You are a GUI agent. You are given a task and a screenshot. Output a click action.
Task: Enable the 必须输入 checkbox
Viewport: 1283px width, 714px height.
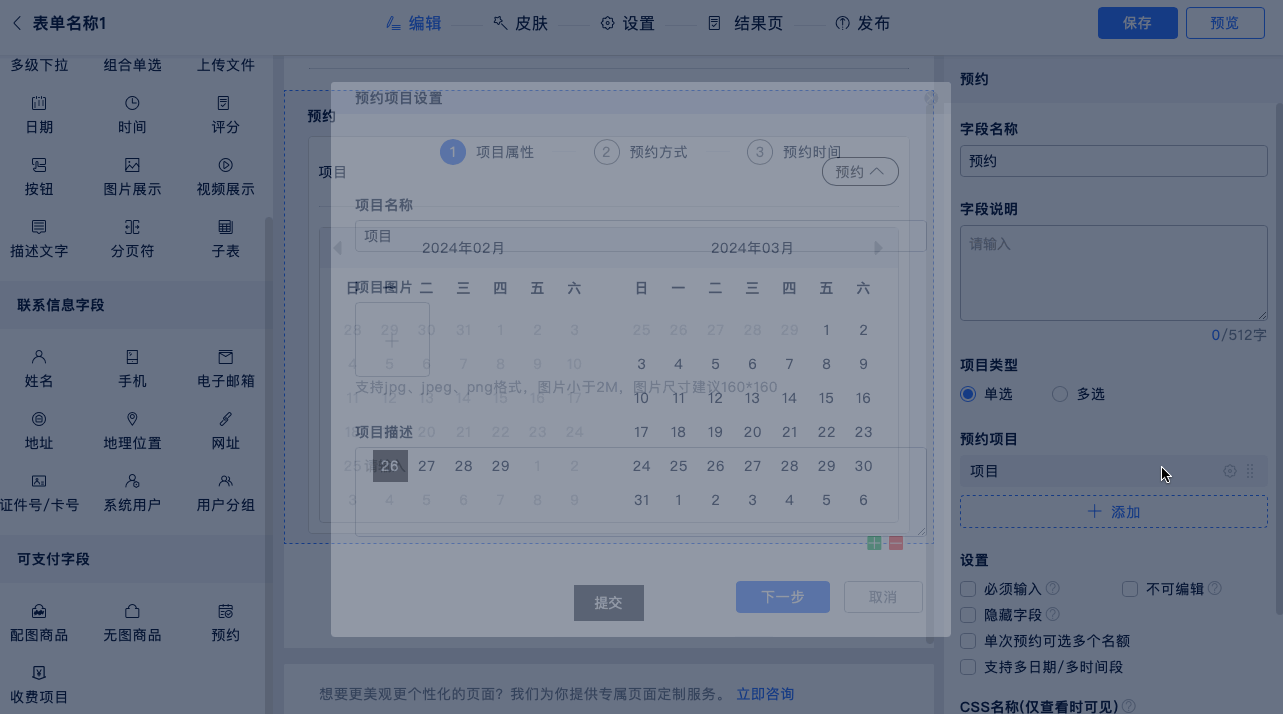click(x=968, y=589)
